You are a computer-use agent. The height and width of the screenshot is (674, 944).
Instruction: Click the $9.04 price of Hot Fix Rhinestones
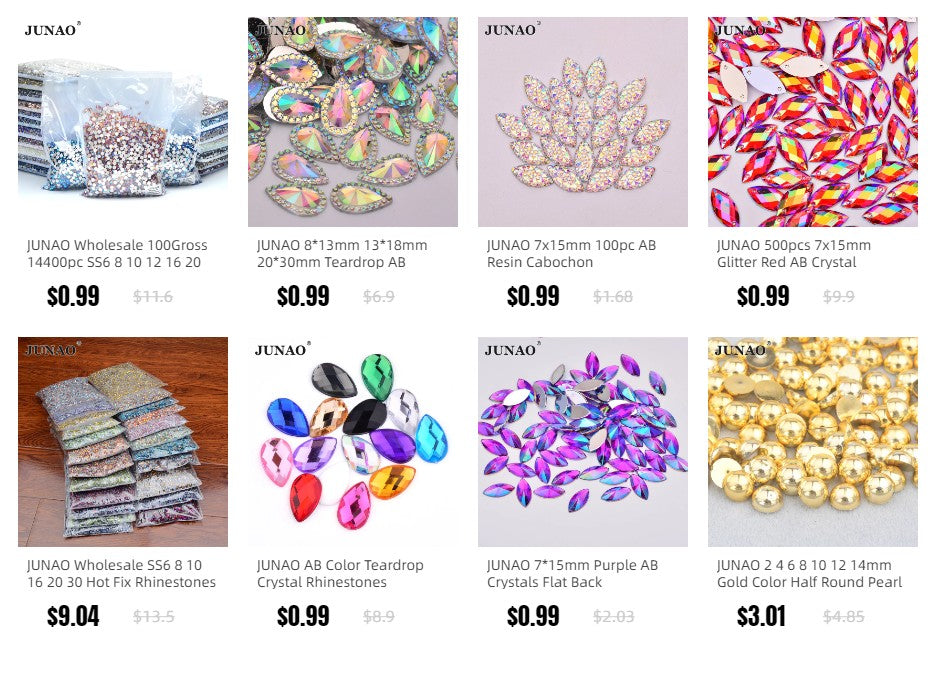(x=73, y=616)
